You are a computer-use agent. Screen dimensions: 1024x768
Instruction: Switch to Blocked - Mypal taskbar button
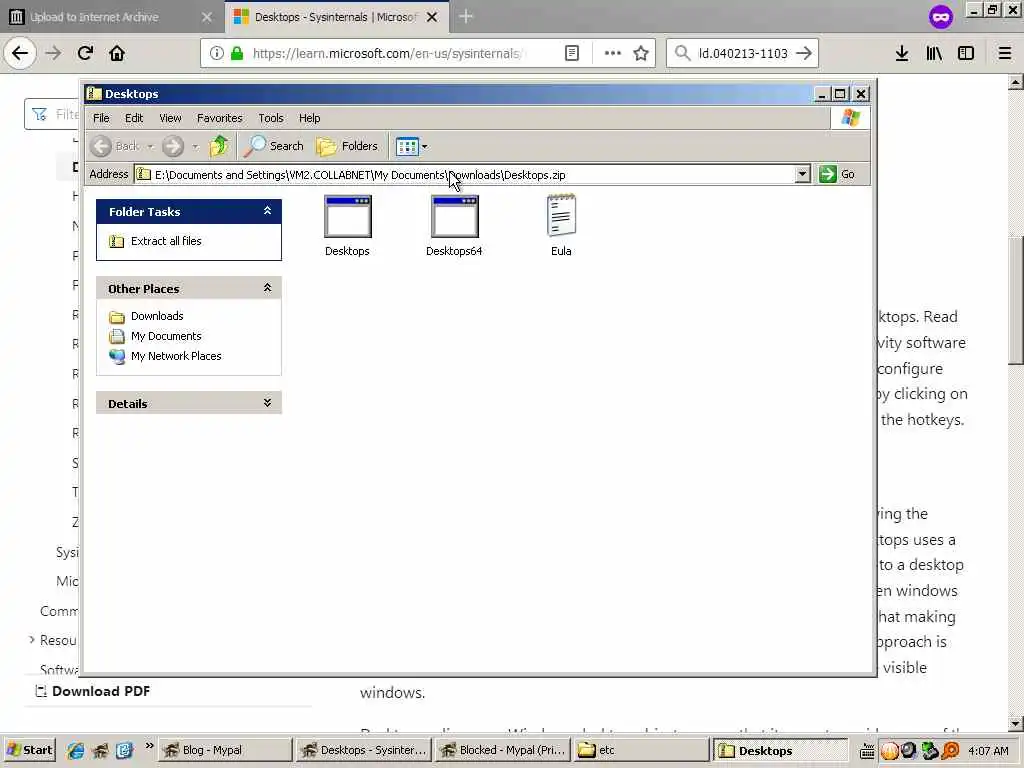(502, 750)
